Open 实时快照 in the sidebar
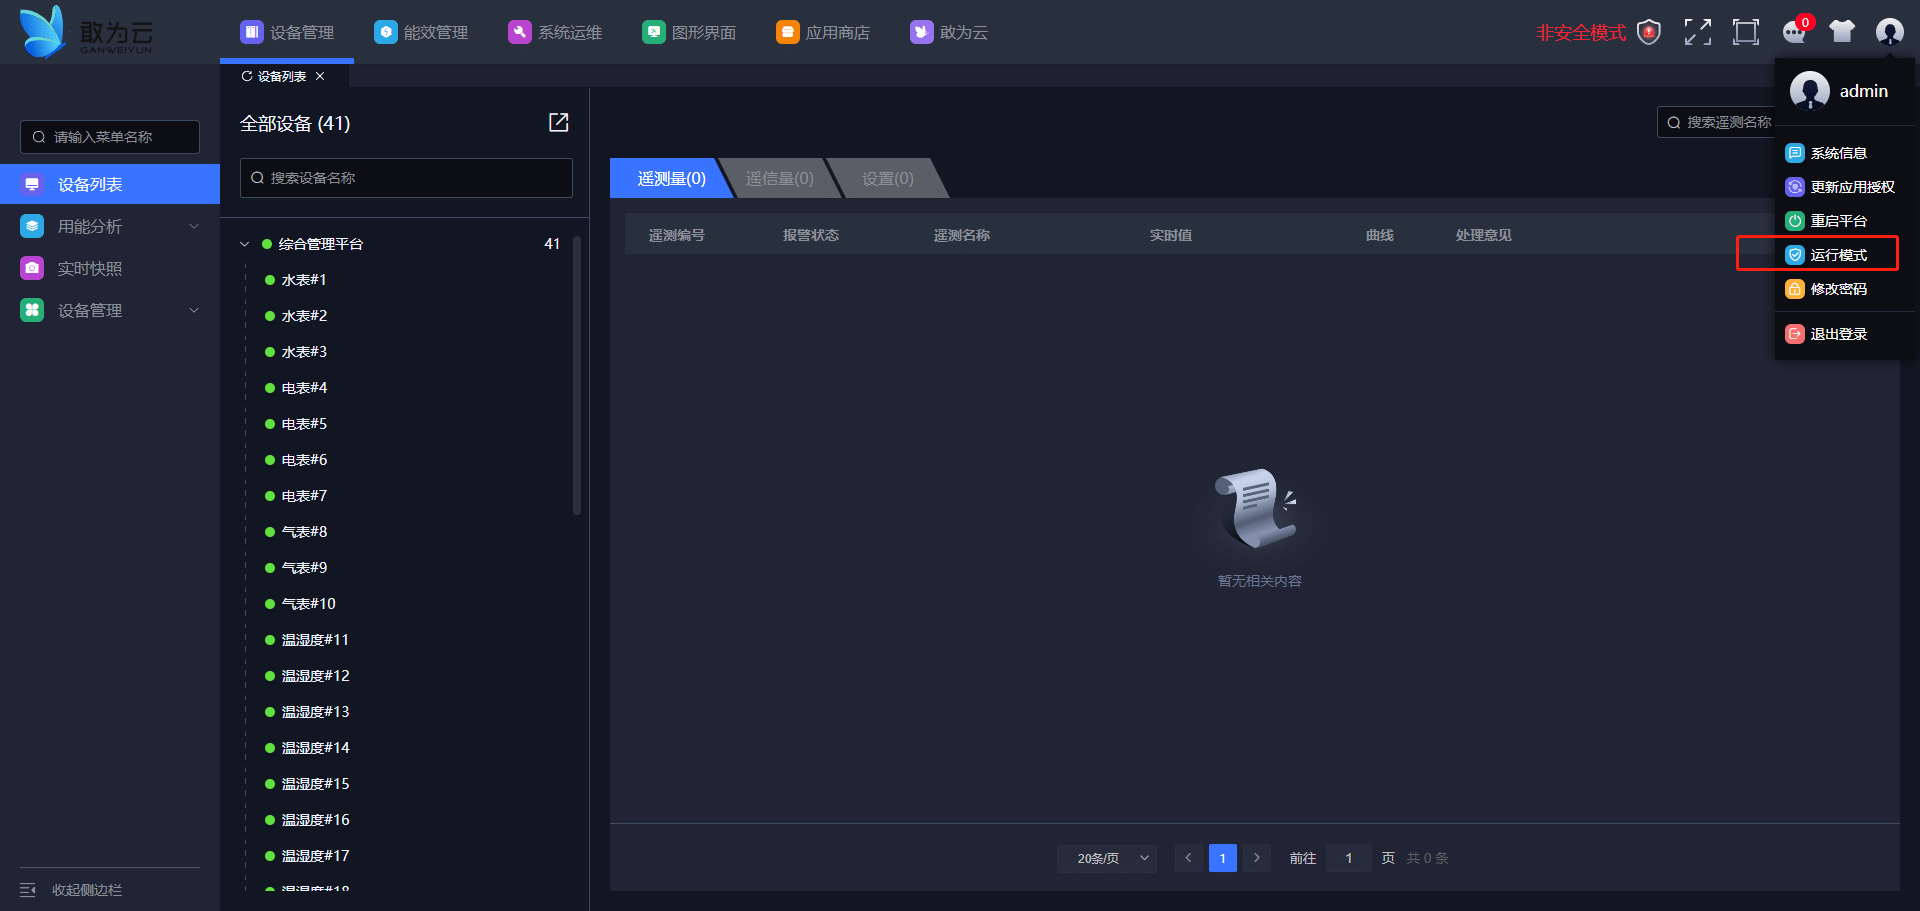This screenshot has height=911, width=1920. click(110, 268)
